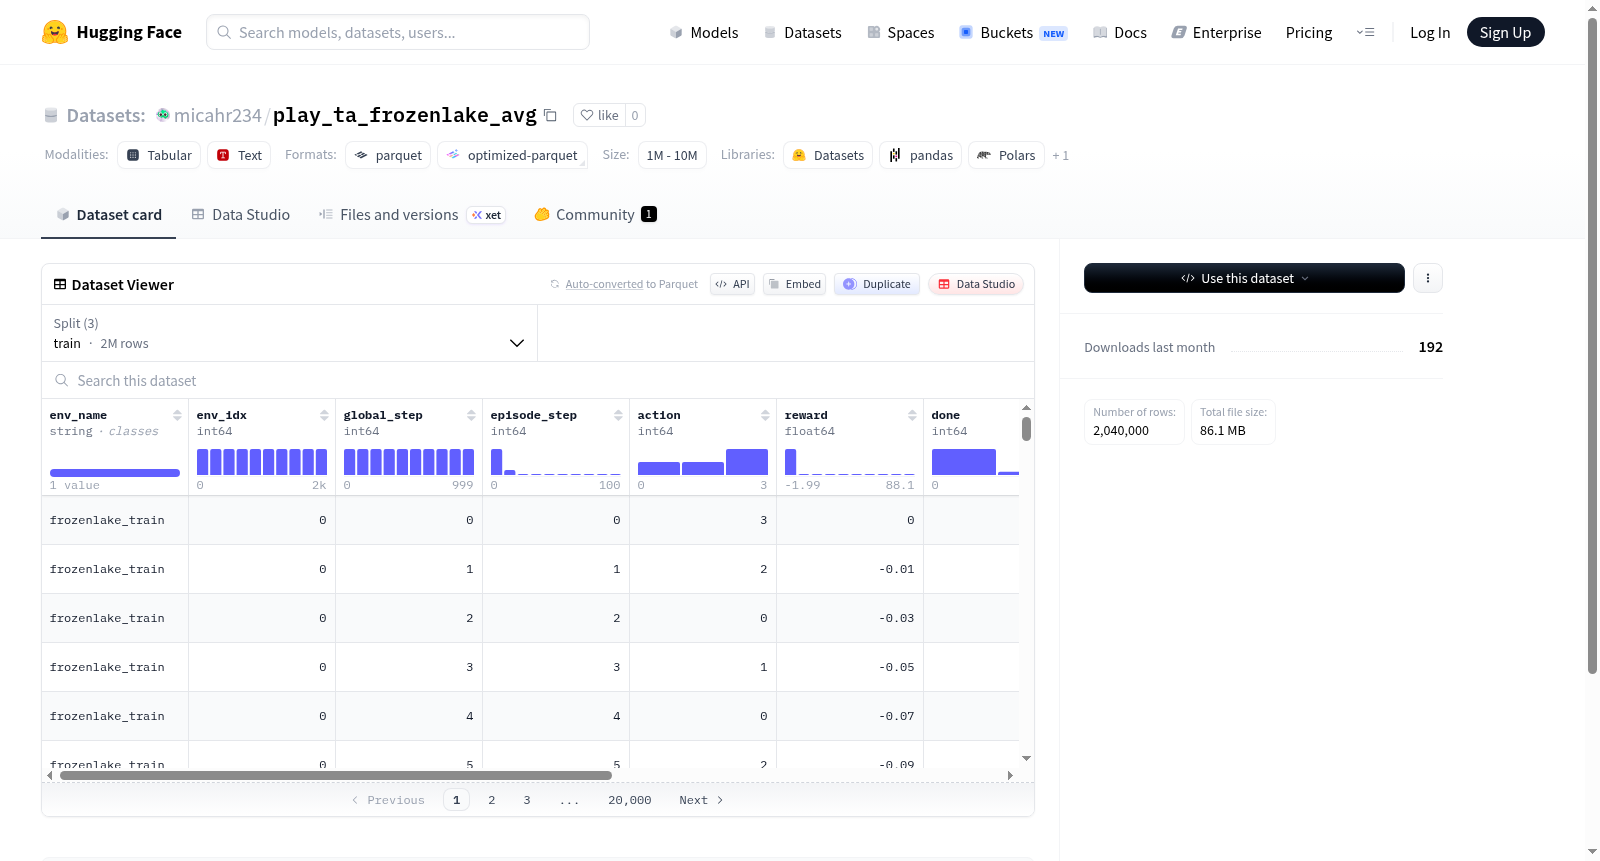Click the table horizontal scrollbar
This screenshot has width=1600, height=861.
click(336, 775)
